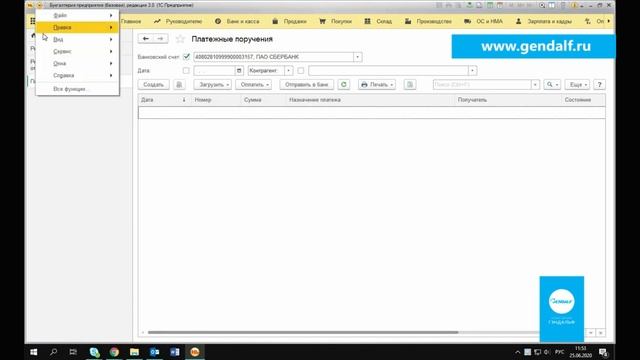The image size is (640, 360).
Task: Open Руководителю section chart icon
Action: pos(157,21)
